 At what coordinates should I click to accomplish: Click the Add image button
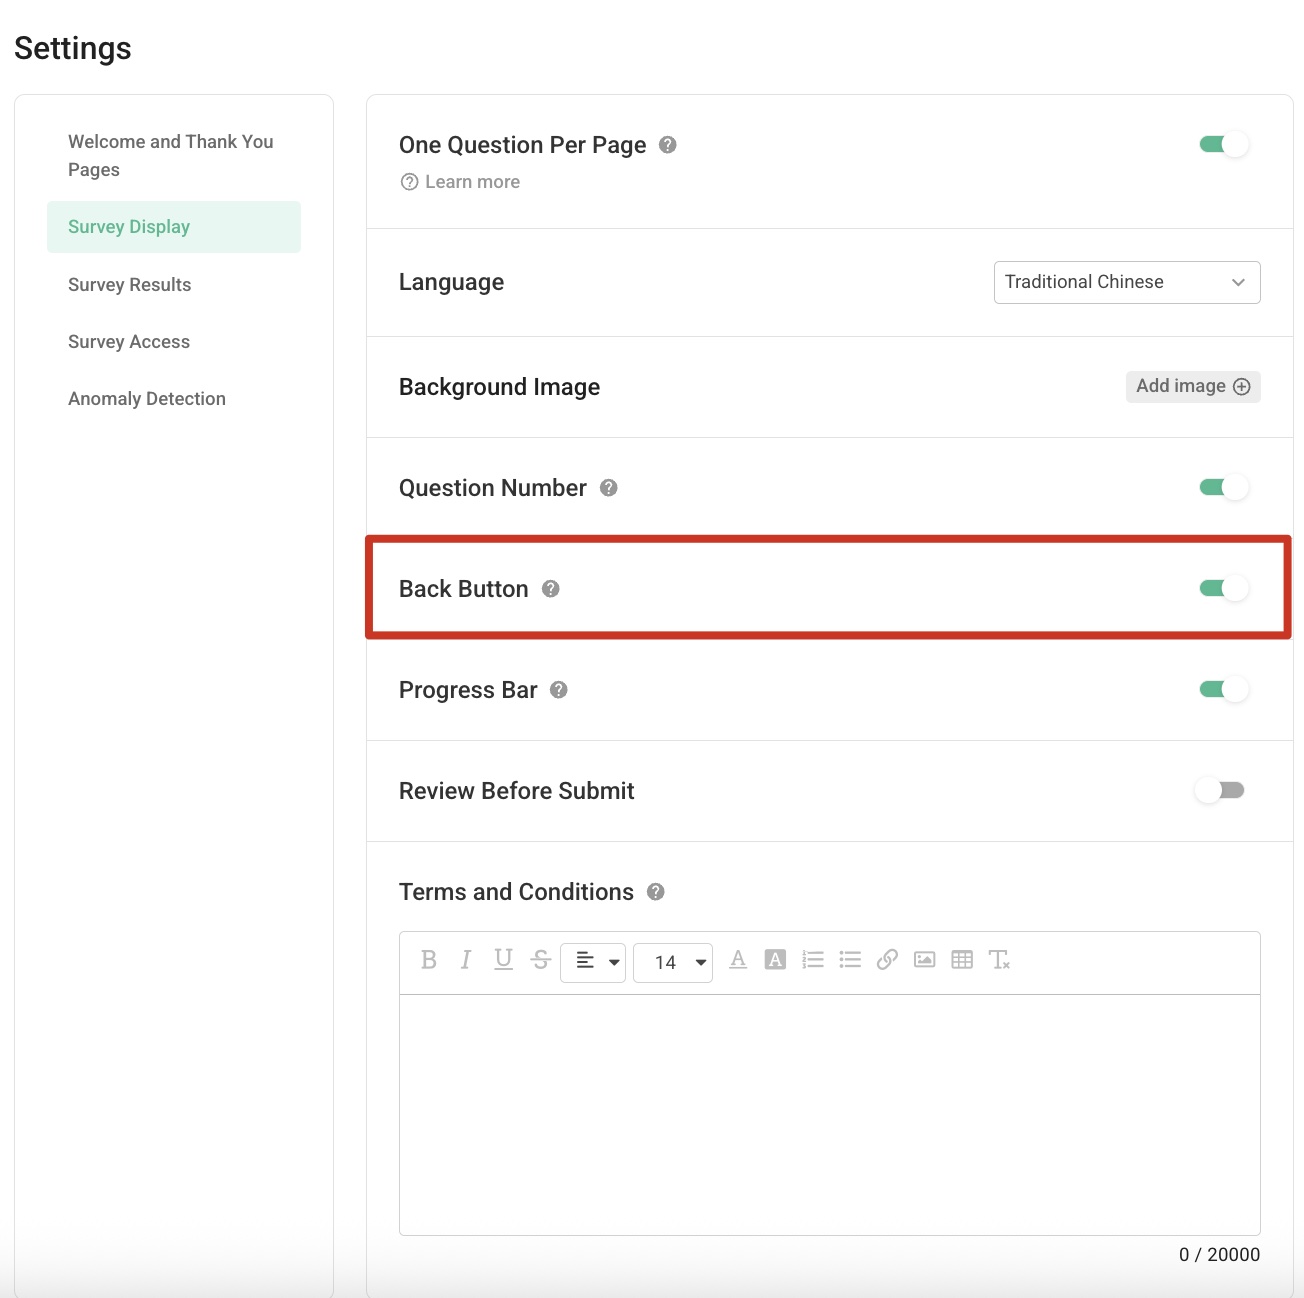[1192, 386]
